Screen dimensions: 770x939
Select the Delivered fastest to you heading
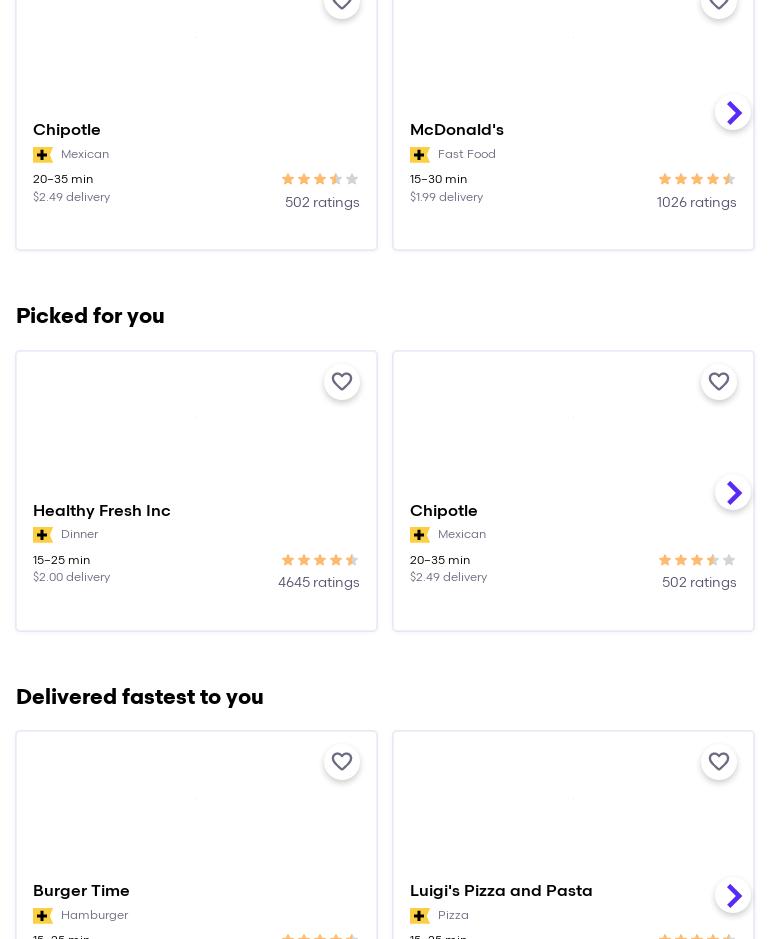point(140,697)
